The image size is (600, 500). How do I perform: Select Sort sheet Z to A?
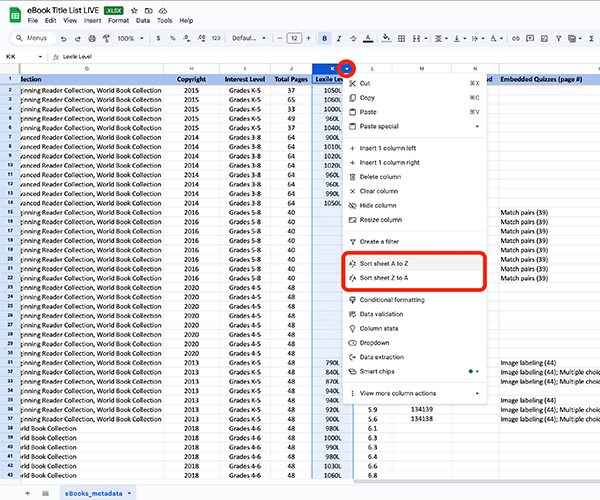point(414,278)
